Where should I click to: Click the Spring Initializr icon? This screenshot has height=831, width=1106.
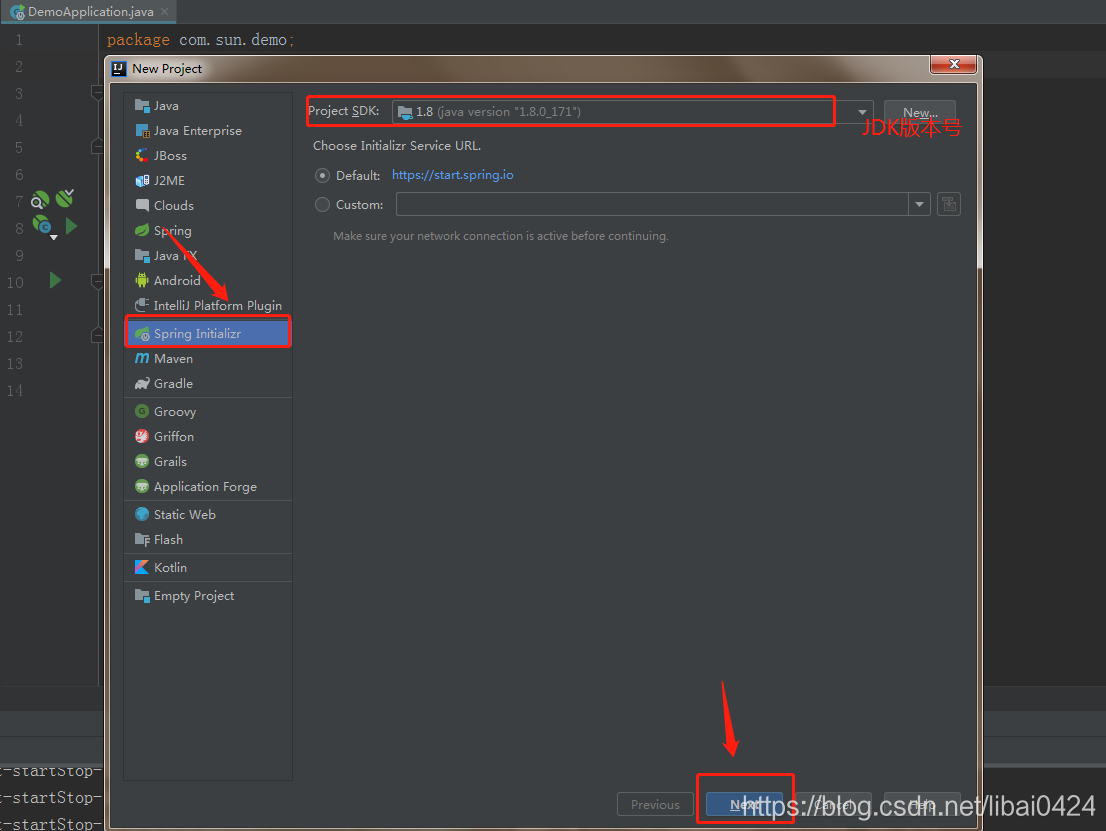tap(142, 334)
